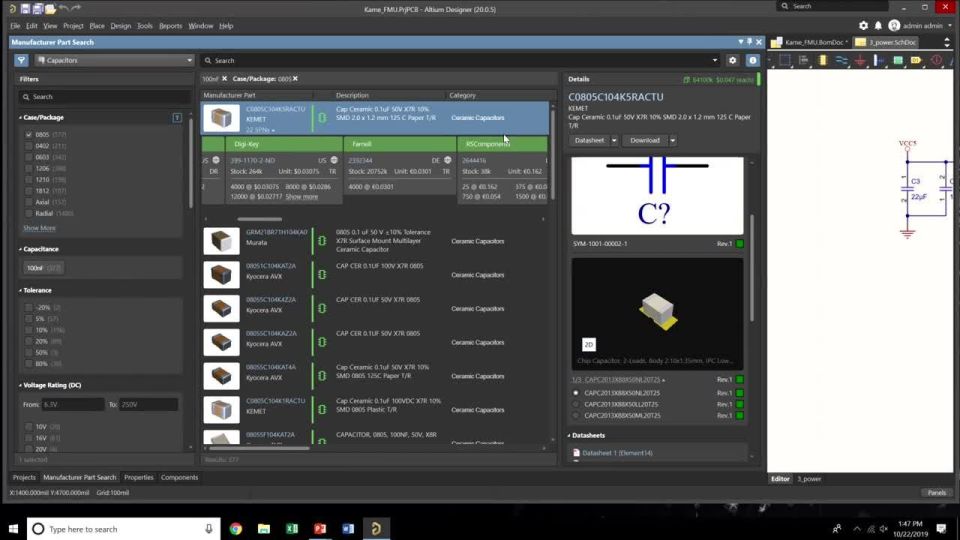Open the search history dropdown arrow
The height and width of the screenshot is (540, 960).
point(714,61)
